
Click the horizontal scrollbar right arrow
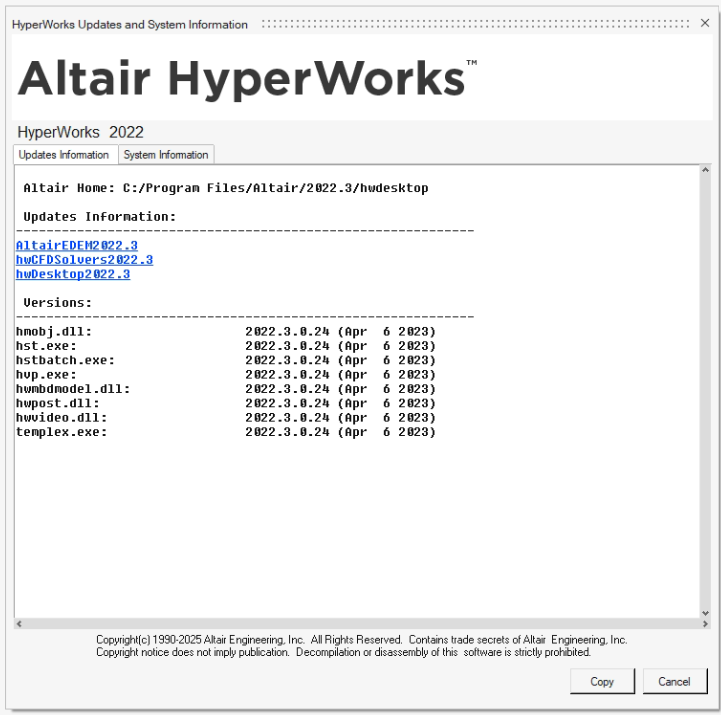pos(705,624)
